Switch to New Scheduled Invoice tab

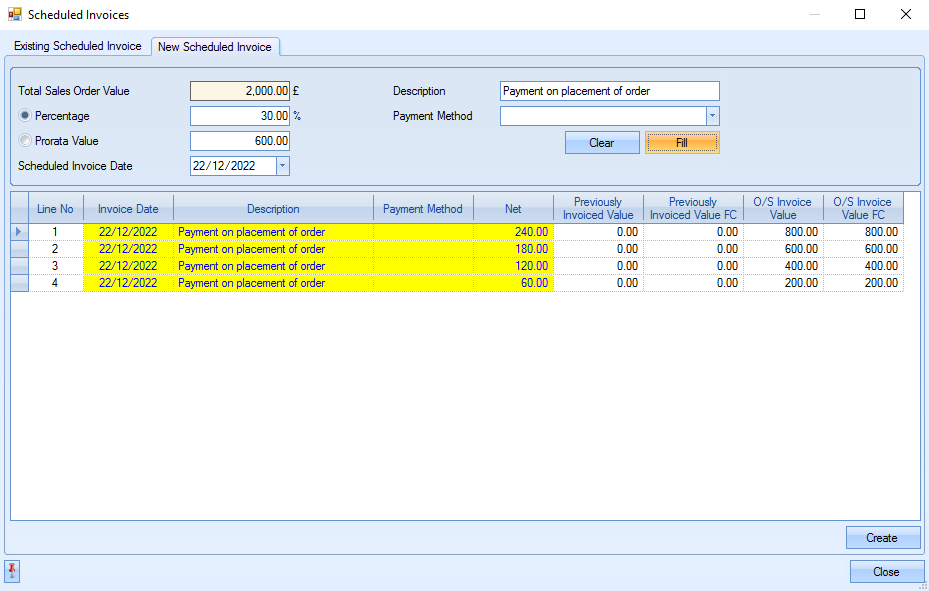[x=215, y=47]
